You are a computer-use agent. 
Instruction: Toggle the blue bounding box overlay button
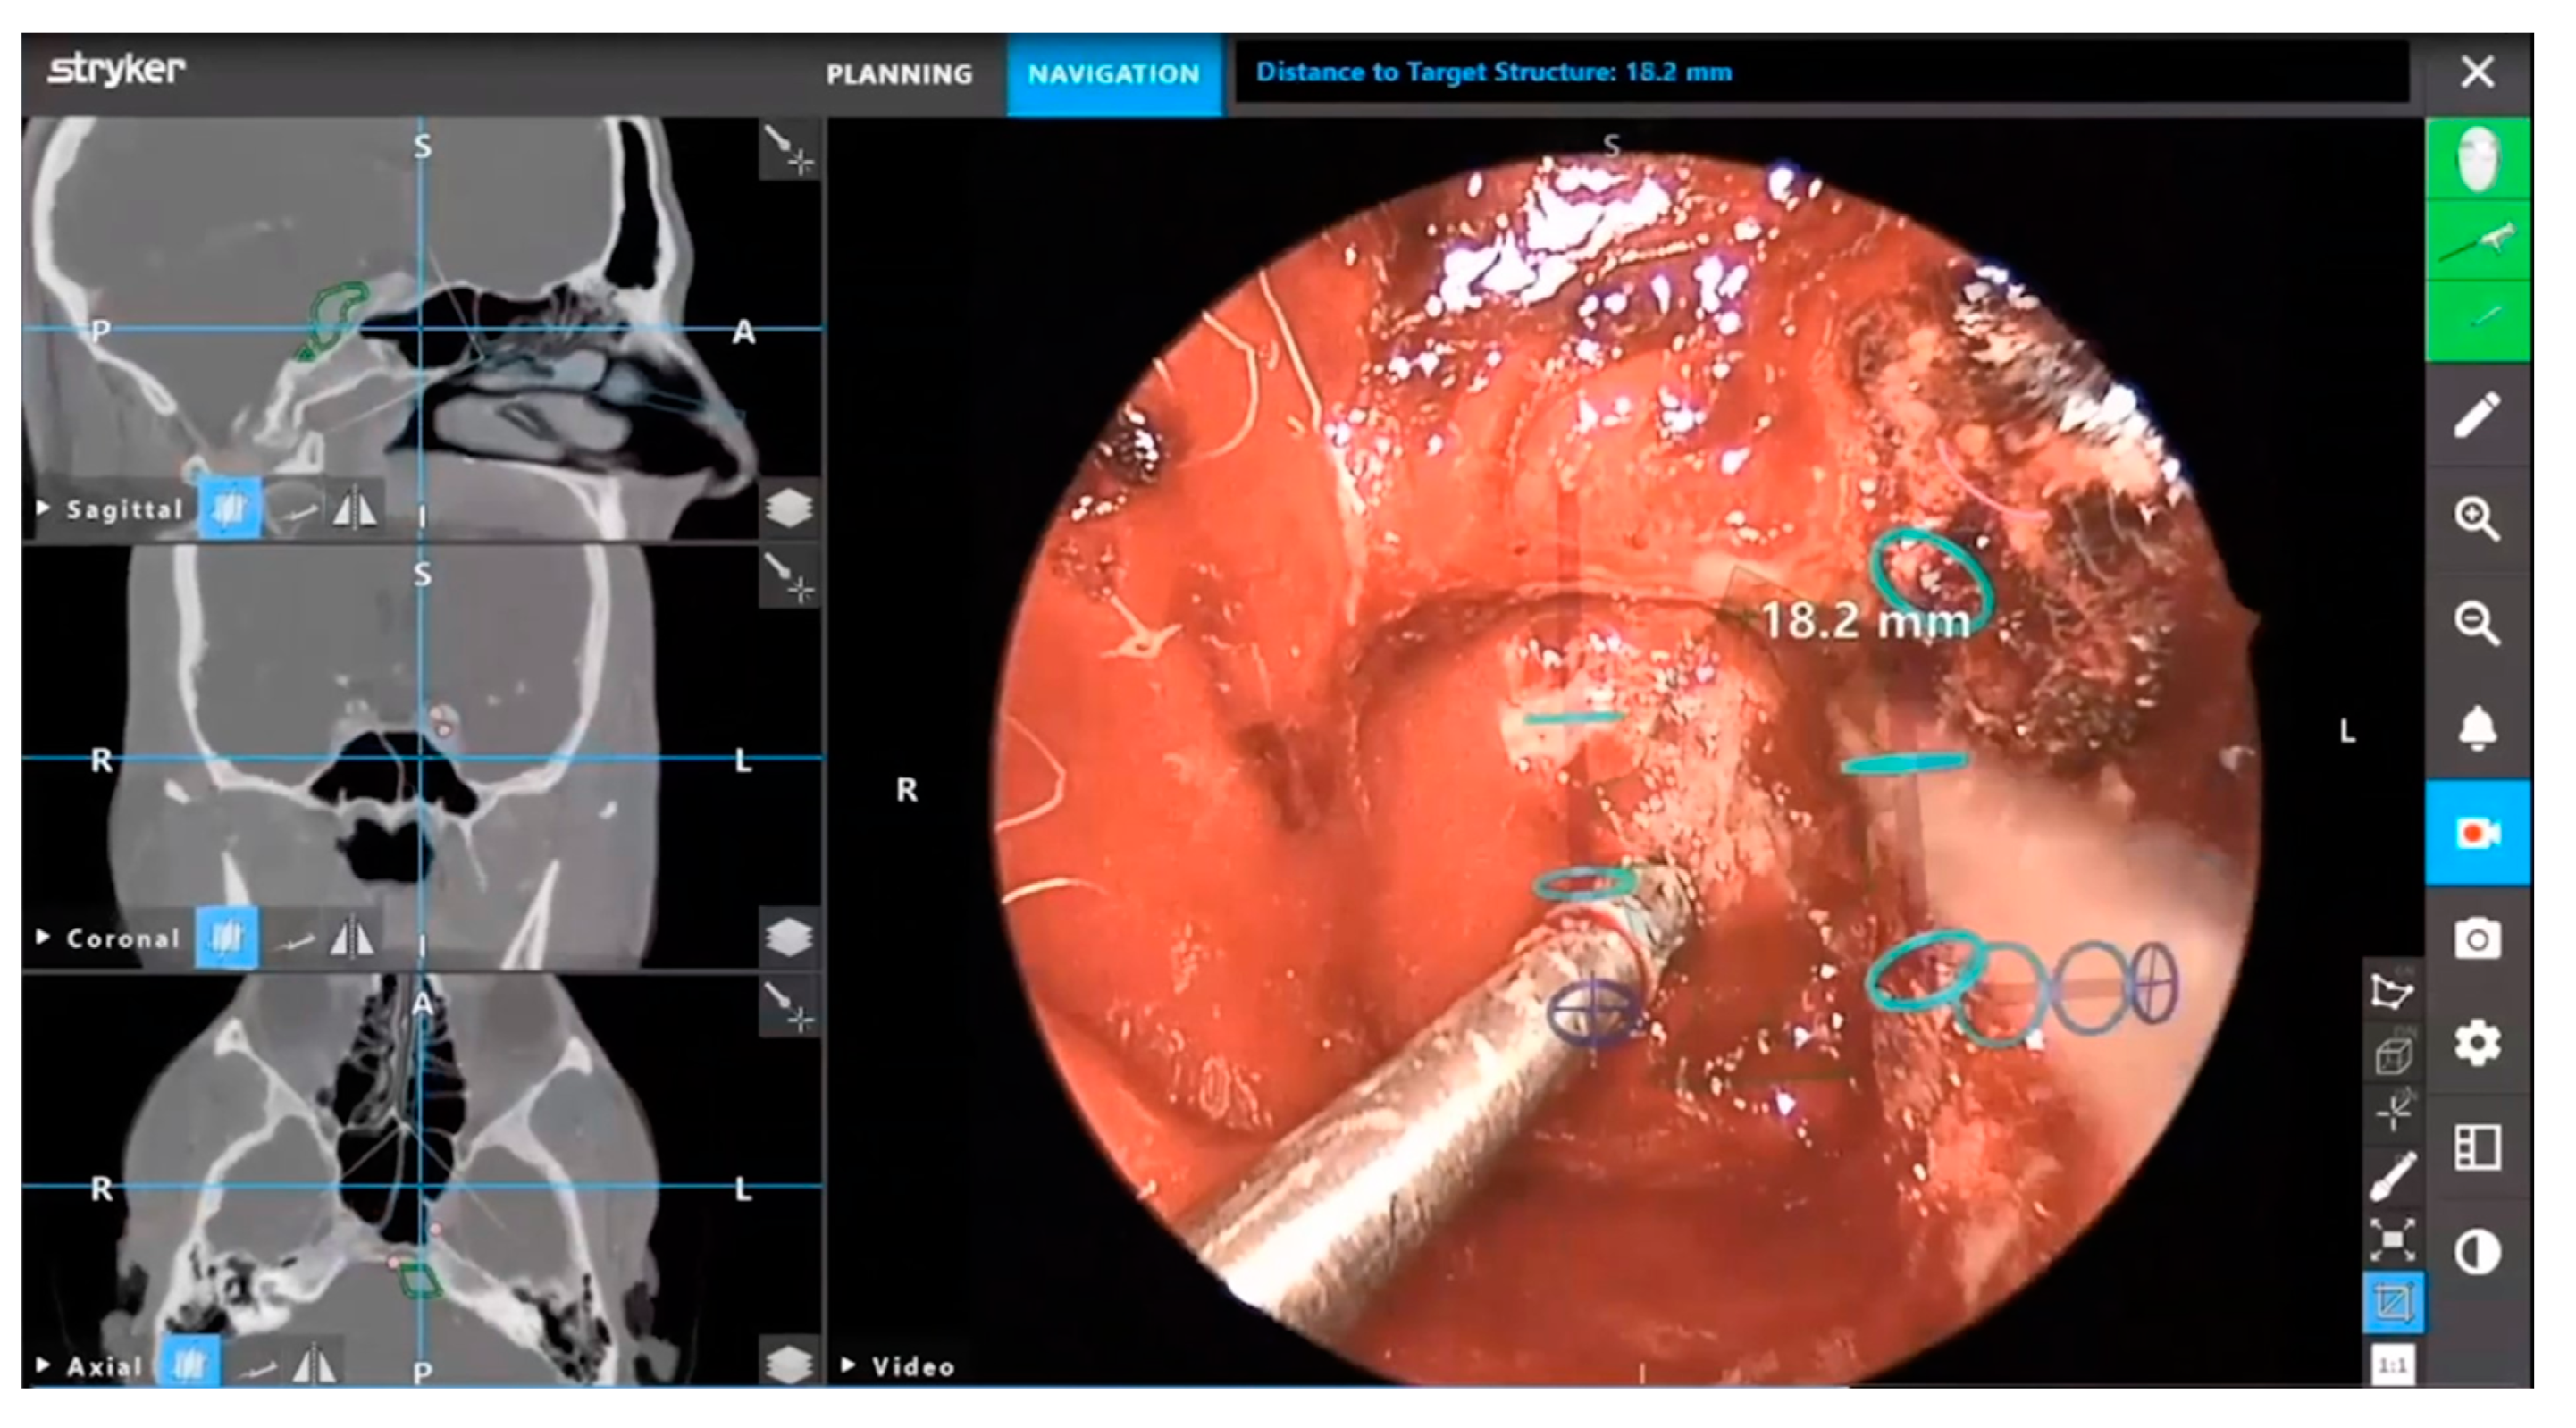point(2392,1302)
